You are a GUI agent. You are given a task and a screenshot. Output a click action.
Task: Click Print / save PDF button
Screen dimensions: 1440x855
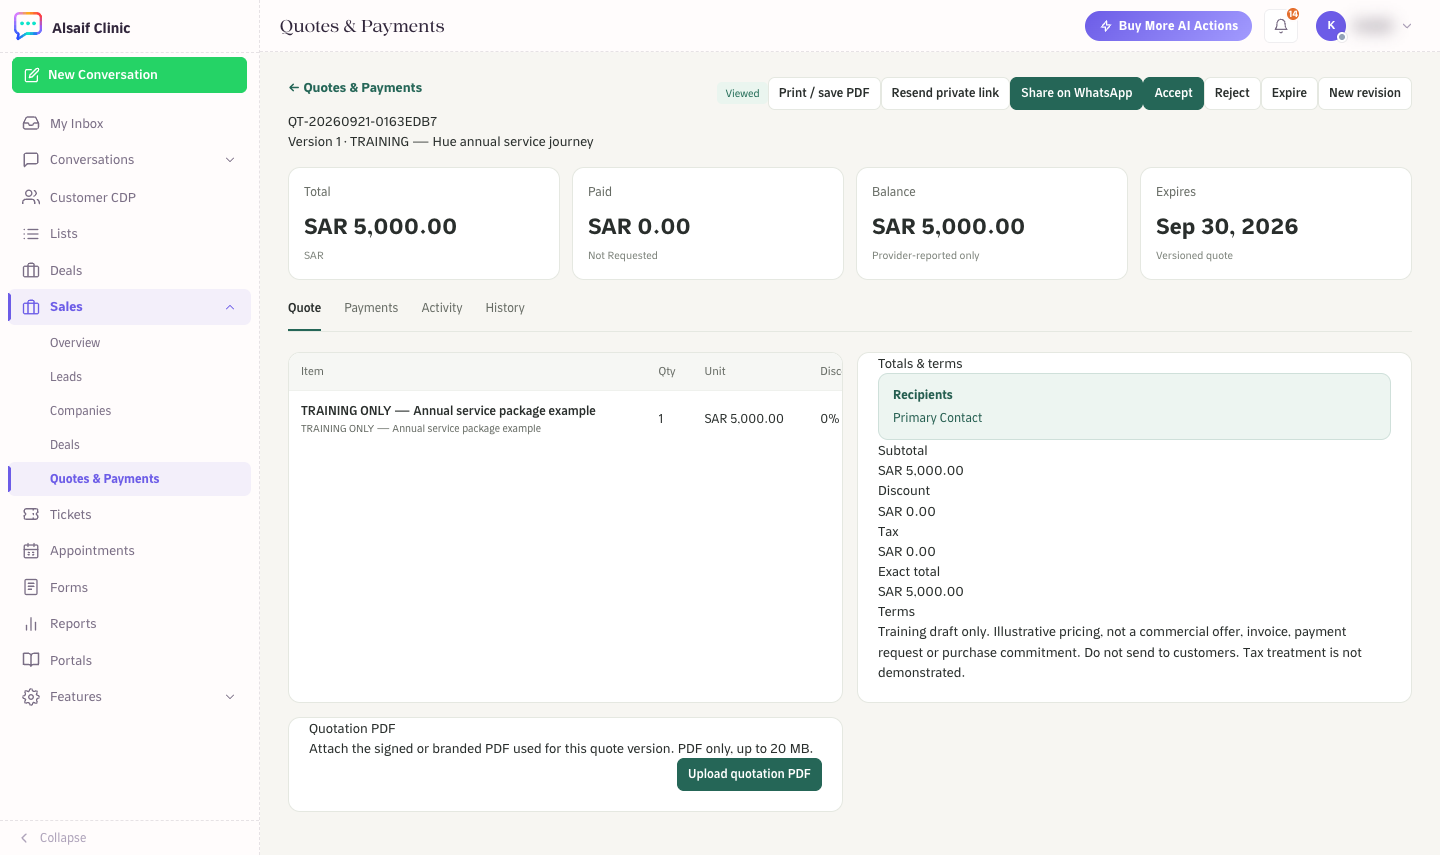pyautogui.click(x=824, y=93)
